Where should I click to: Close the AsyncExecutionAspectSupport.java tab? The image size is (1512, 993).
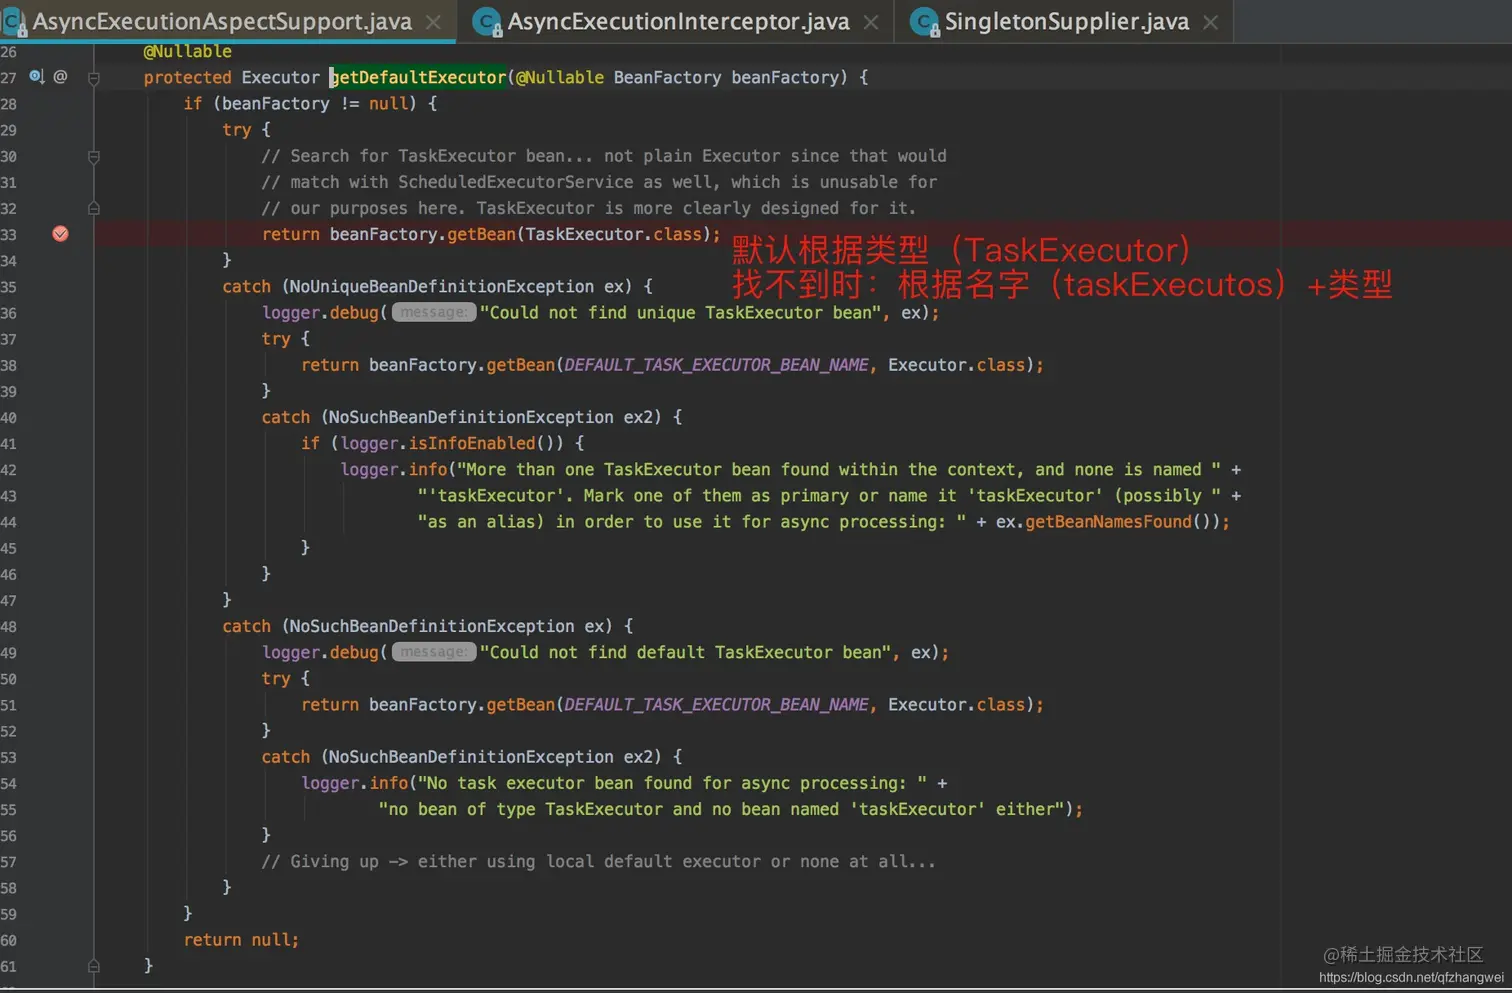tap(433, 22)
